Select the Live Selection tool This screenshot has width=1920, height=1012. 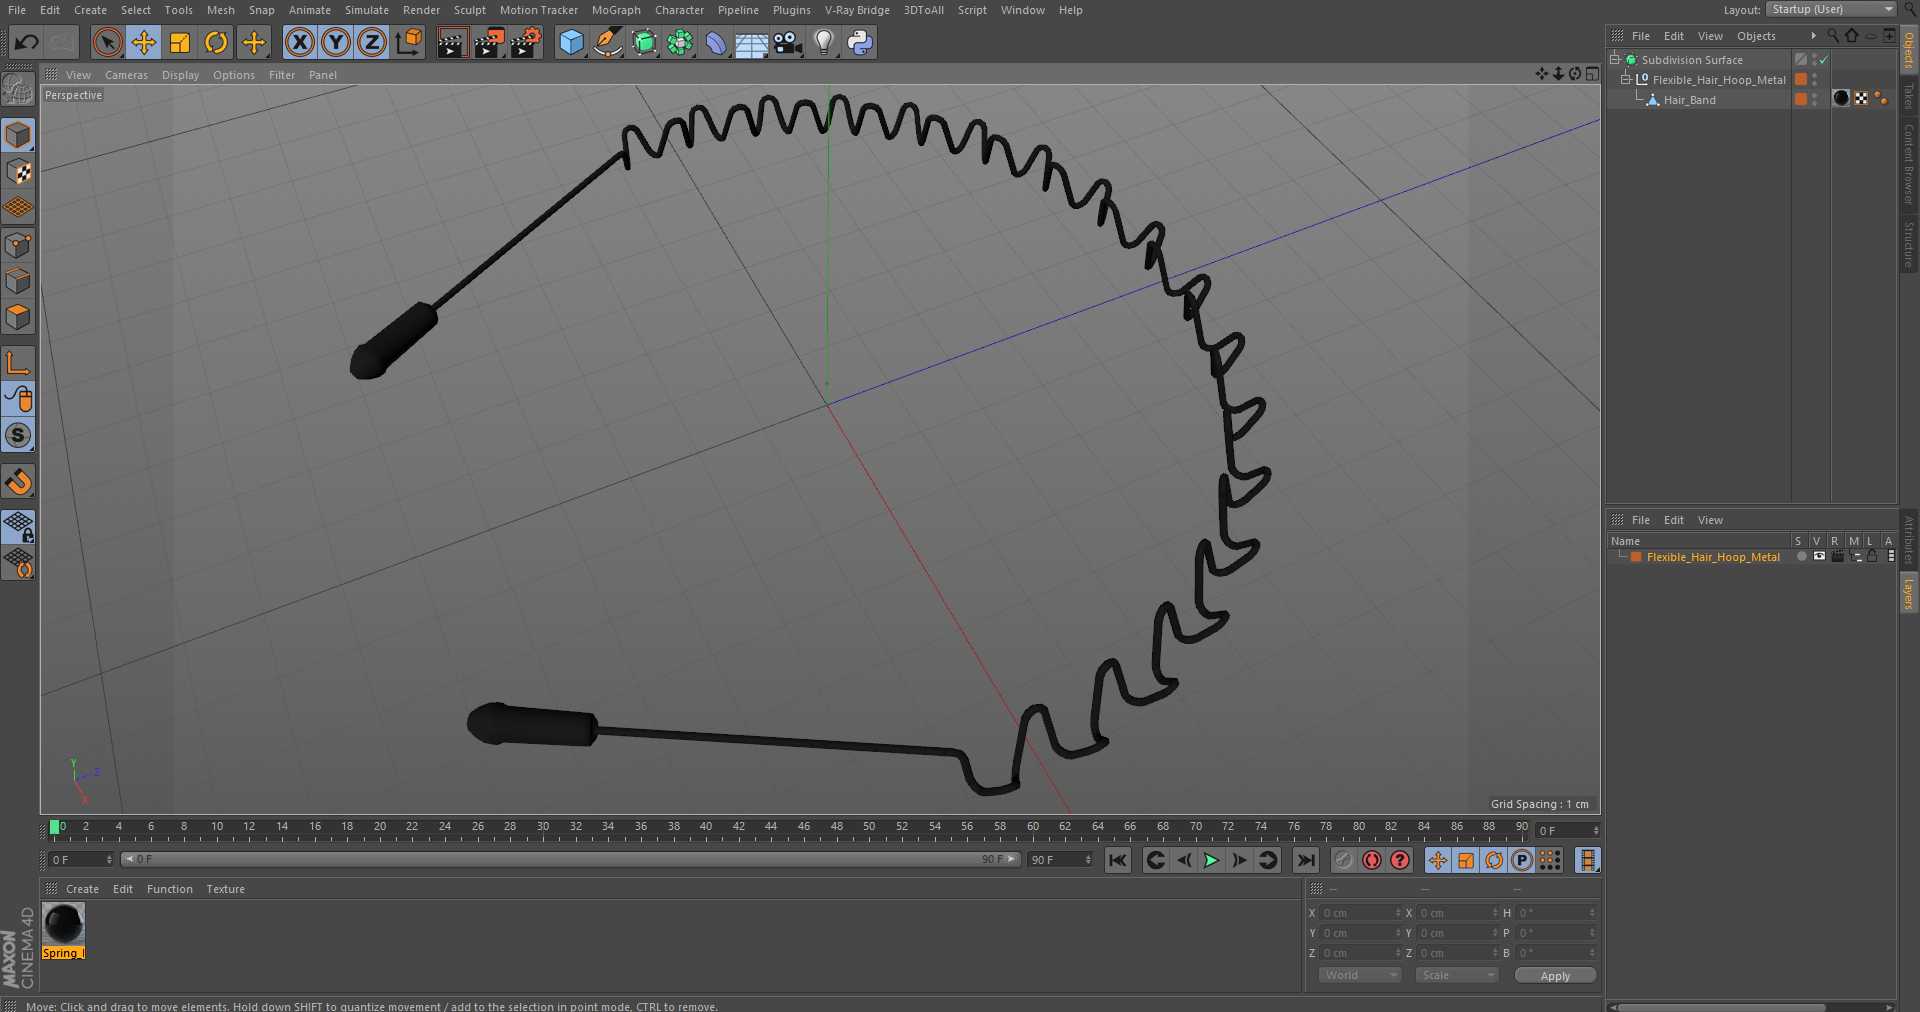tap(108, 42)
